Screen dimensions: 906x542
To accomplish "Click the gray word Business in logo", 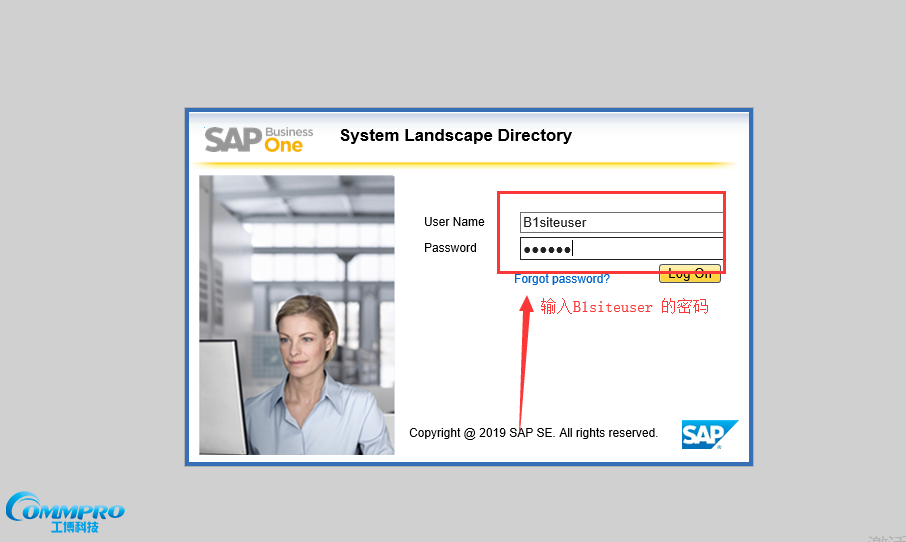I will (x=289, y=132).
